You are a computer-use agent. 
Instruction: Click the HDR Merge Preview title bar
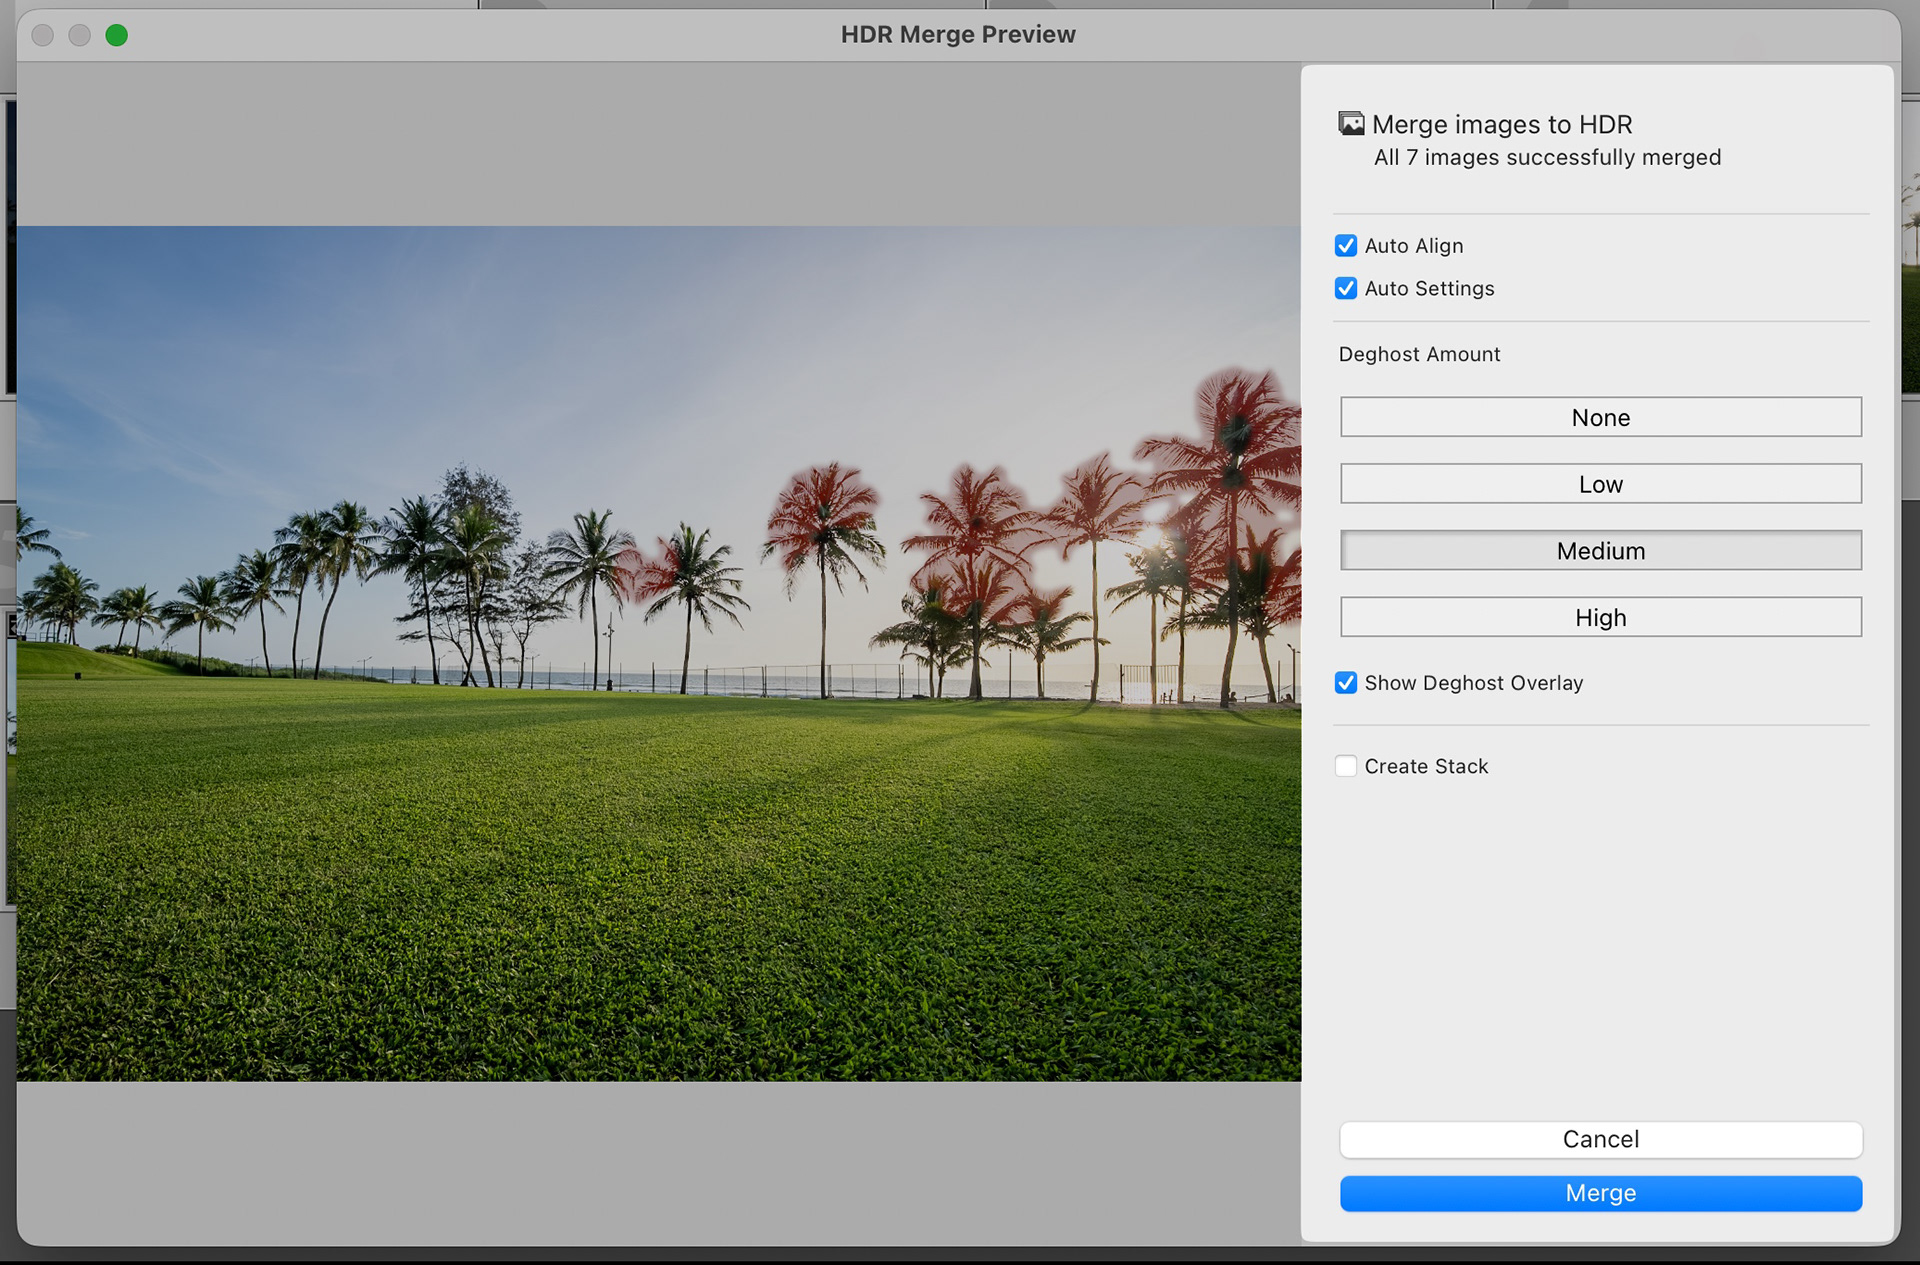[x=958, y=35]
